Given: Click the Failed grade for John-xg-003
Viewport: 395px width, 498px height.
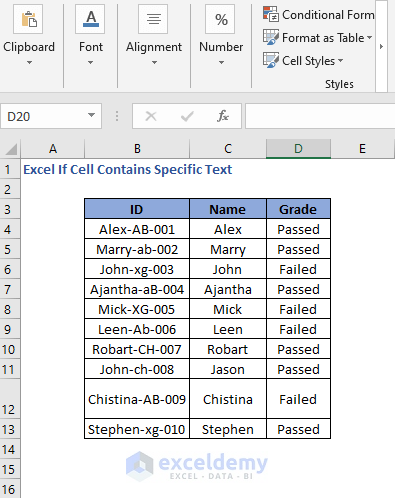Looking at the screenshot, I should pos(298,269).
